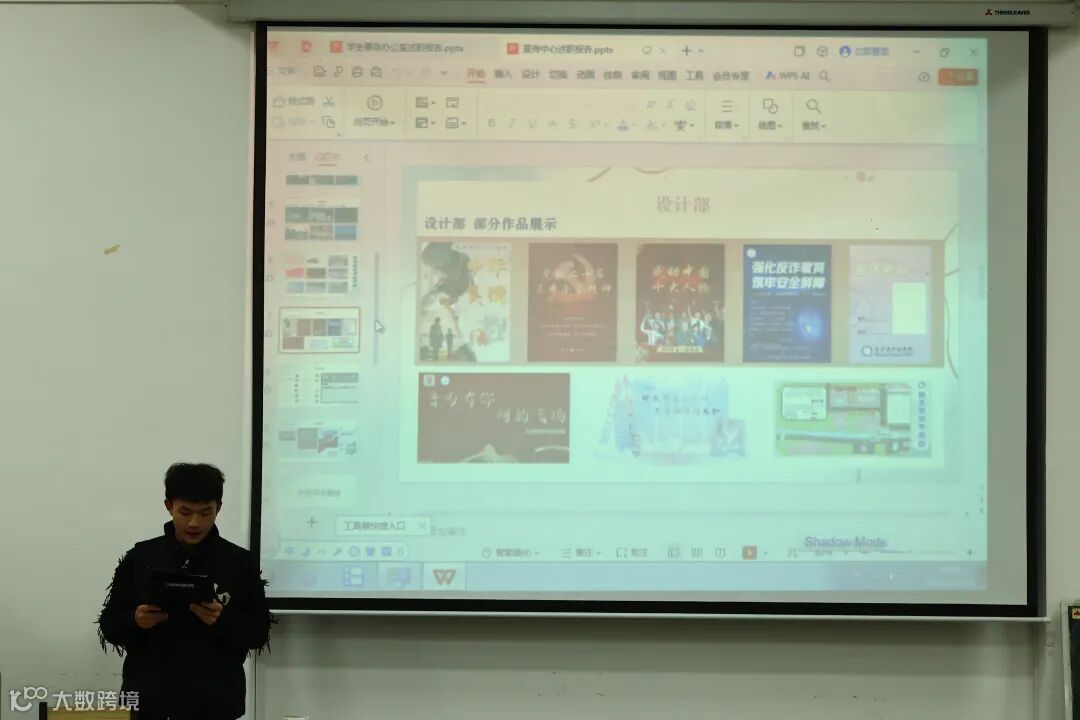Click the vertical scrollbar of slide thumbnail panel
This screenshot has width=1080, height=720.
pyautogui.click(x=376, y=310)
